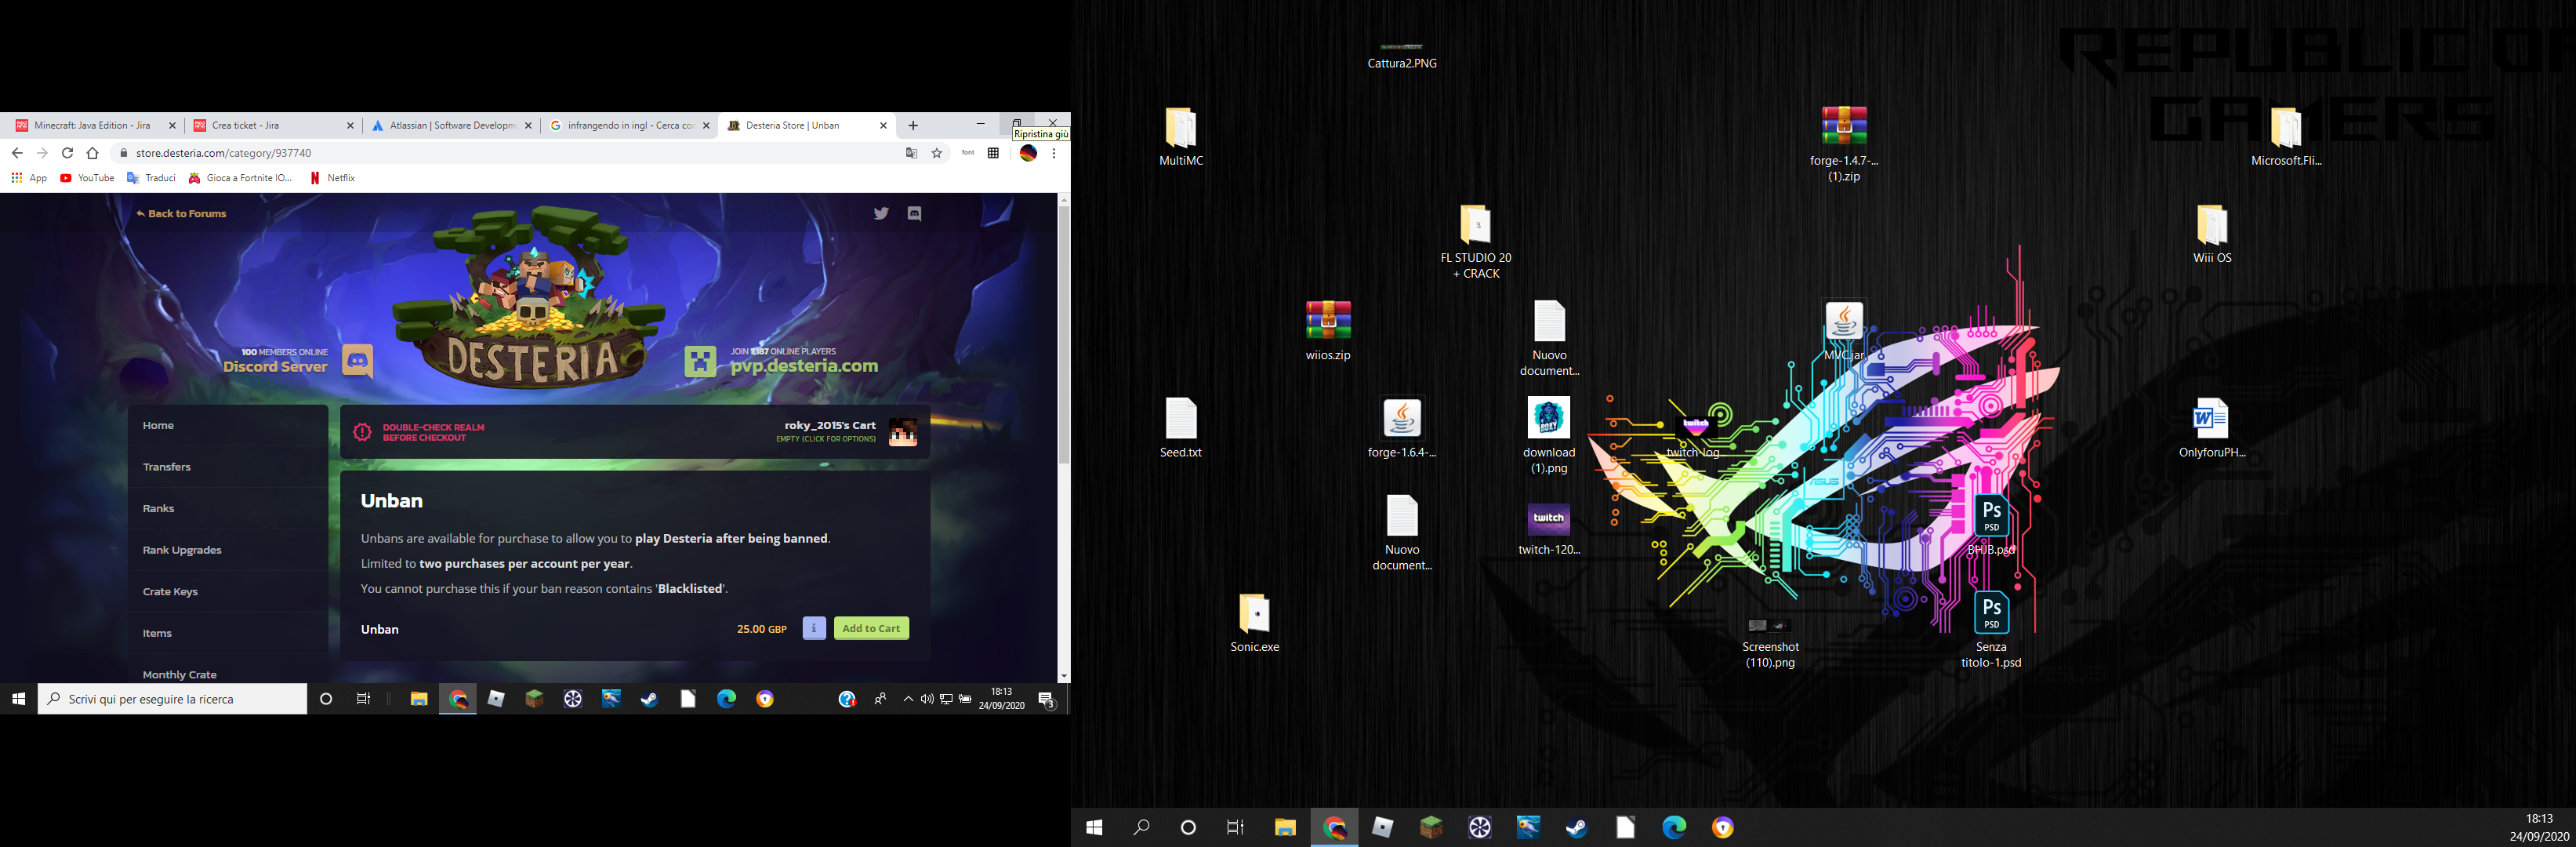Click the Discord icon in page header
The height and width of the screenshot is (847, 2576).
[914, 213]
